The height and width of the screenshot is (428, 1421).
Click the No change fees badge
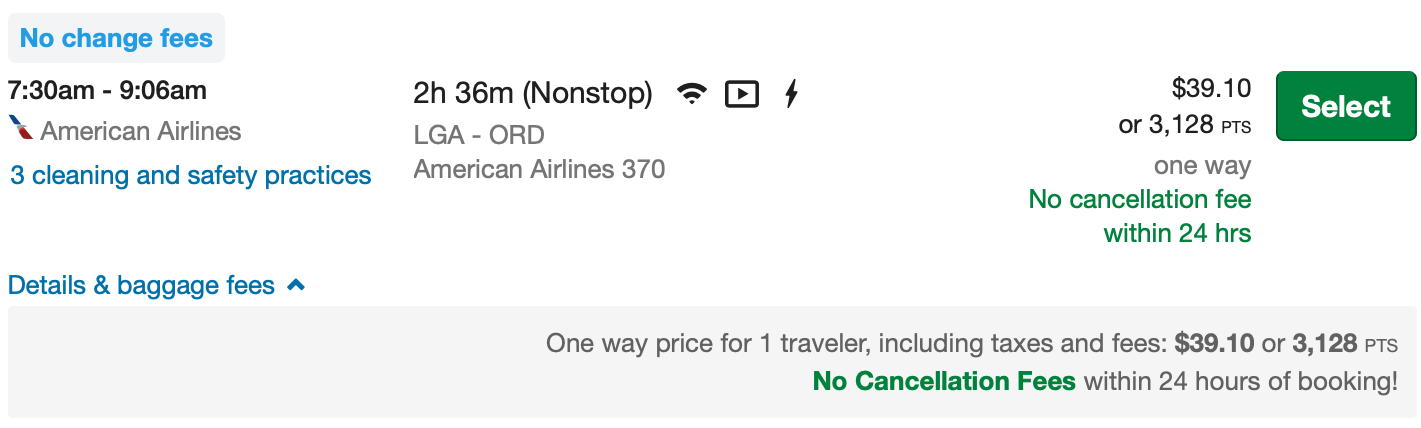click(x=116, y=39)
